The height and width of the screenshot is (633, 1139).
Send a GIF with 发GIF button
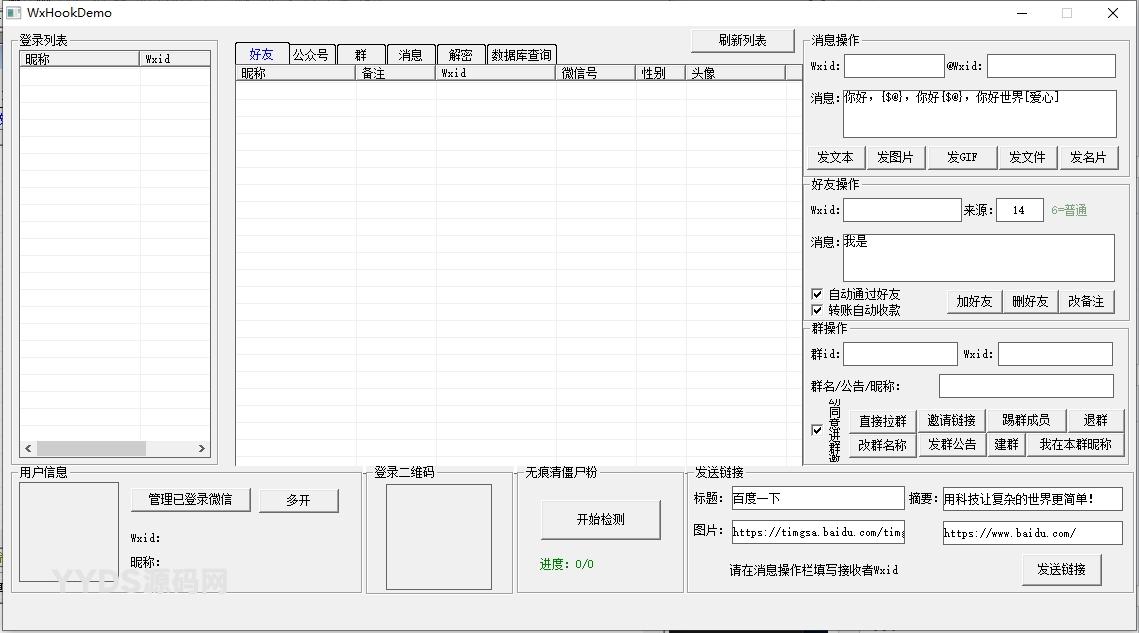coord(962,158)
